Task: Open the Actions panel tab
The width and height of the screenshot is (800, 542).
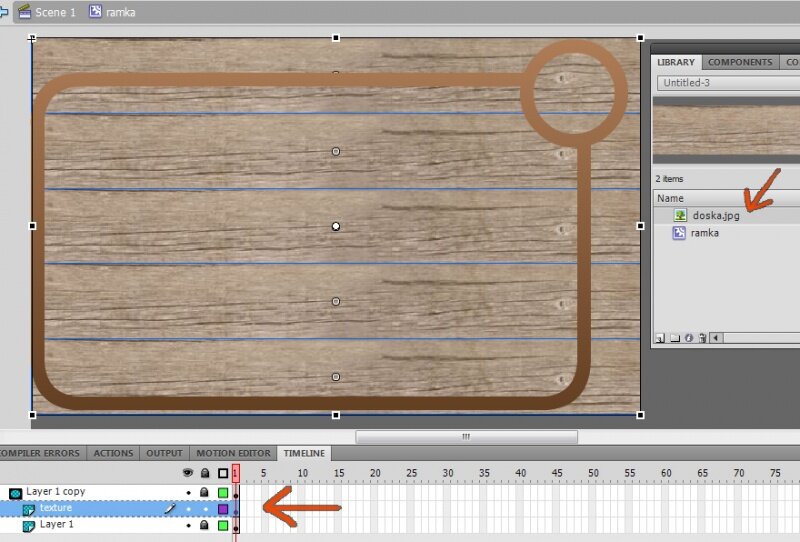Action: (x=113, y=453)
